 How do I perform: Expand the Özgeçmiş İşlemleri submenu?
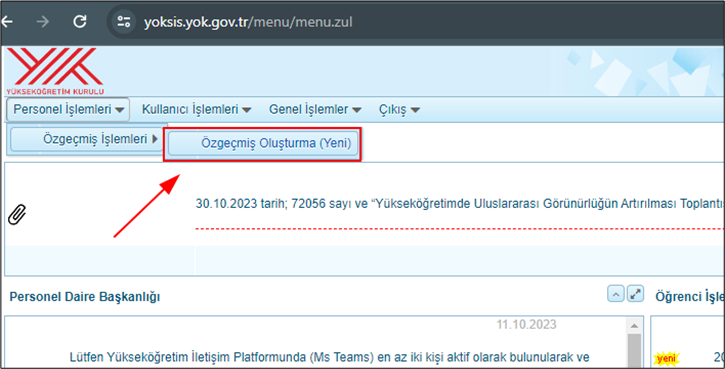click(x=87, y=139)
